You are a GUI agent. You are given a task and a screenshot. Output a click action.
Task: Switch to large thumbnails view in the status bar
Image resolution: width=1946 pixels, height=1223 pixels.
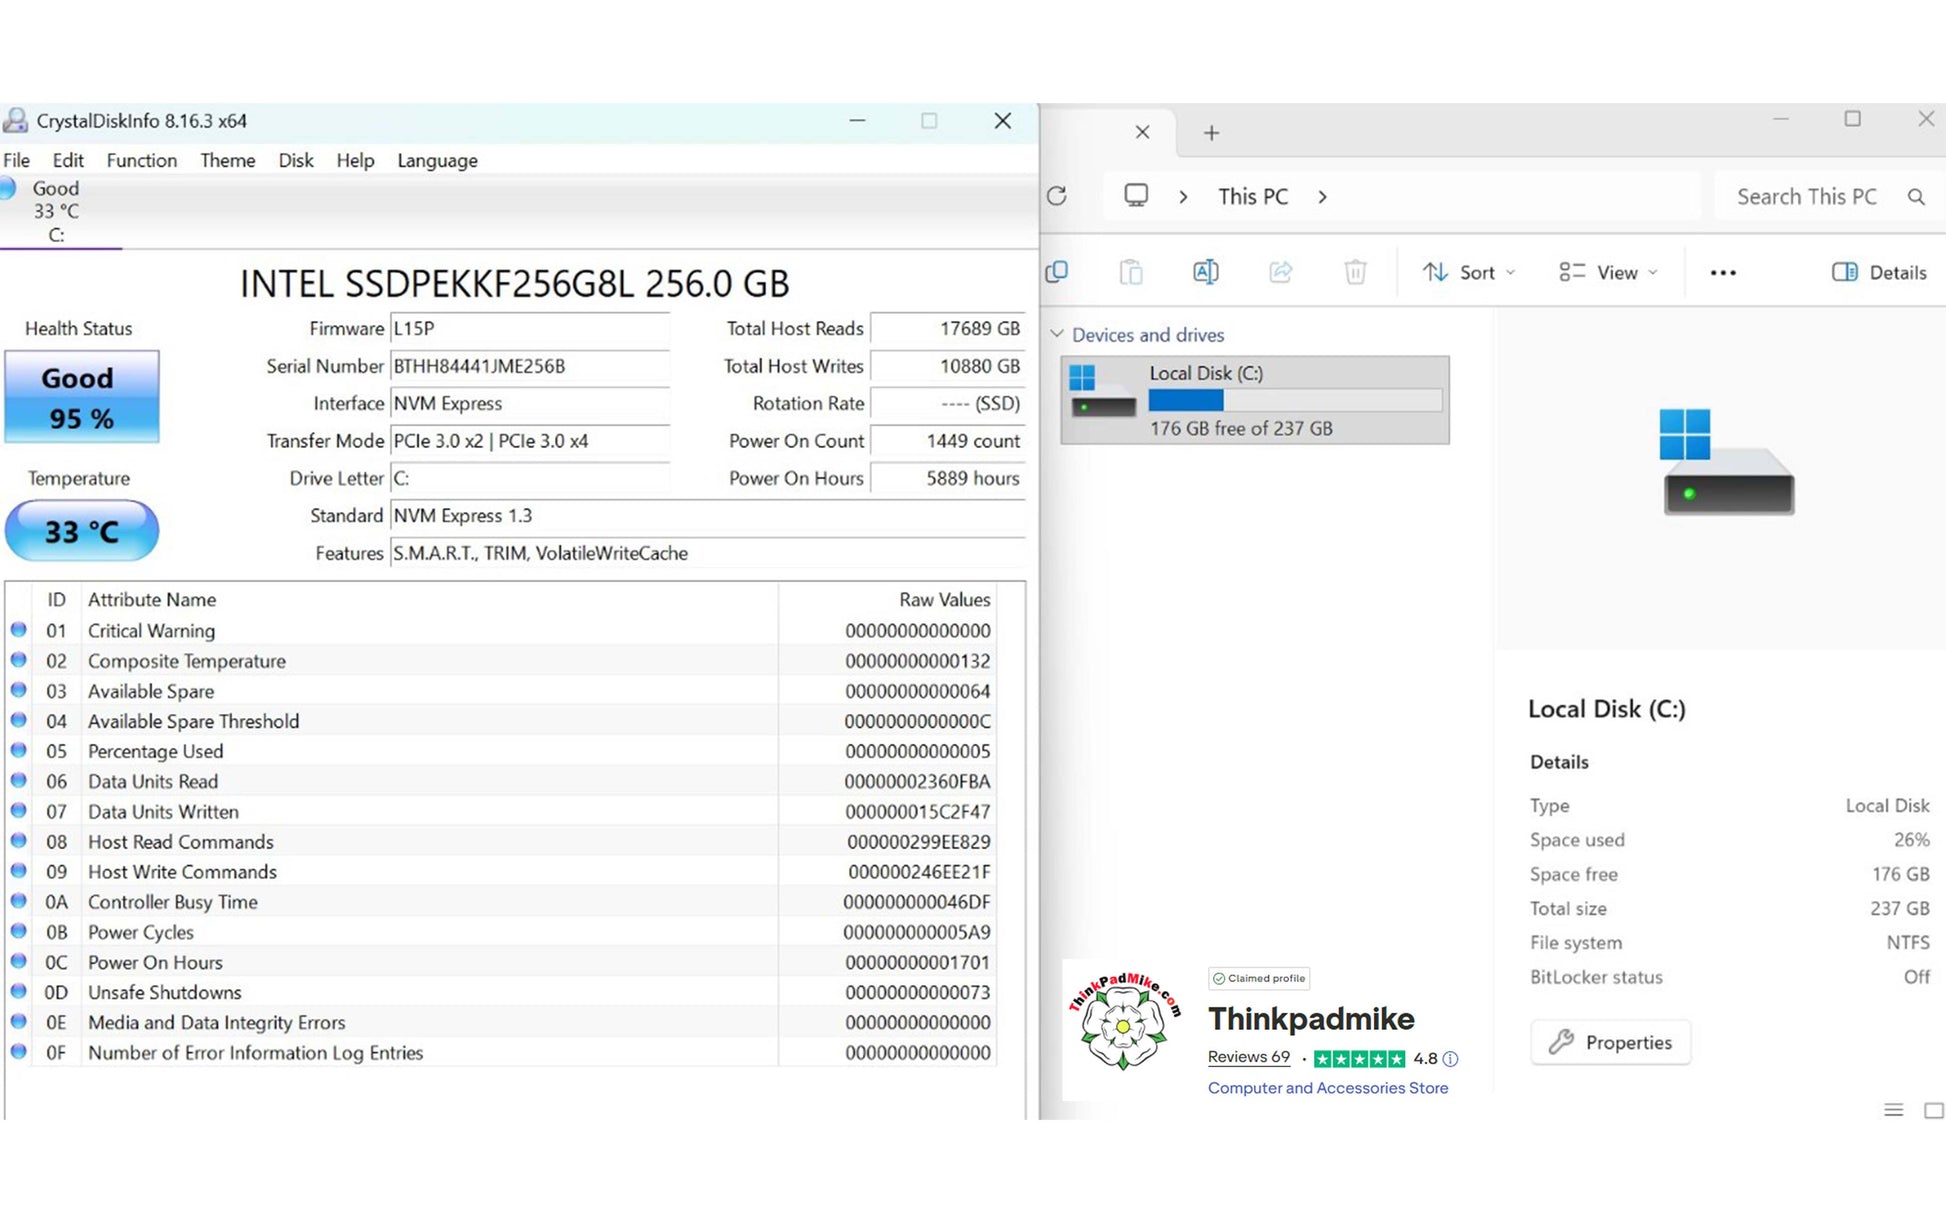(1934, 1110)
